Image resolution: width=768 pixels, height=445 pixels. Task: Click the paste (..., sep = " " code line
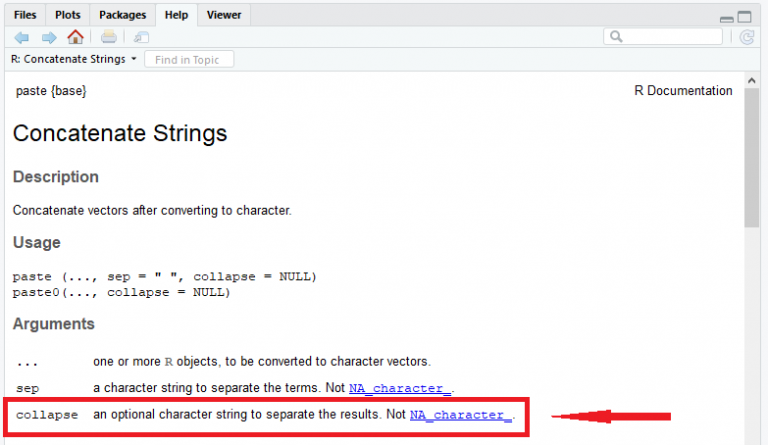[x=165, y=277]
